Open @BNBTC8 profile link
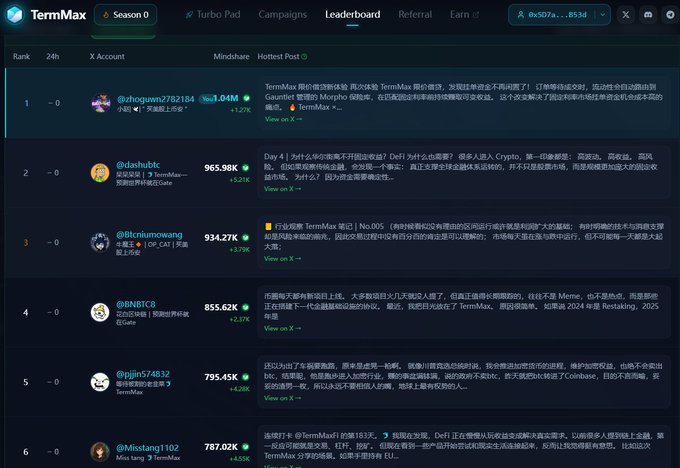 point(135,304)
